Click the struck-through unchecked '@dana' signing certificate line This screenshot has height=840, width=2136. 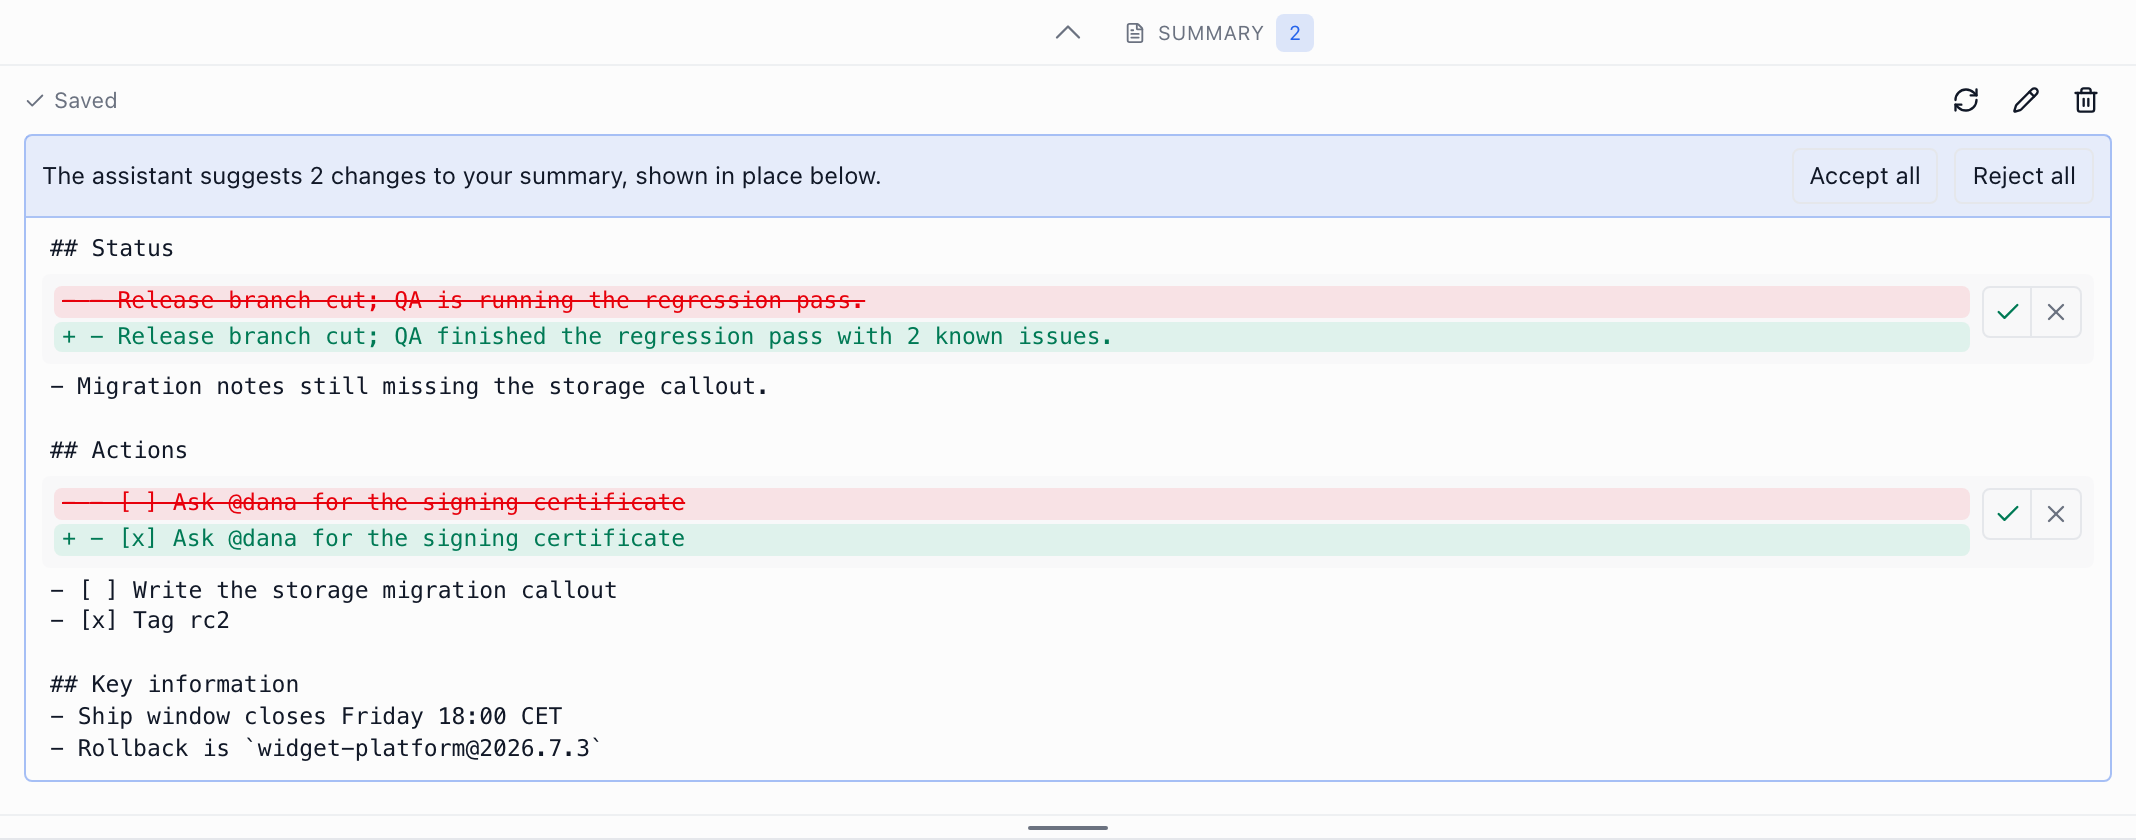click(x=1012, y=503)
